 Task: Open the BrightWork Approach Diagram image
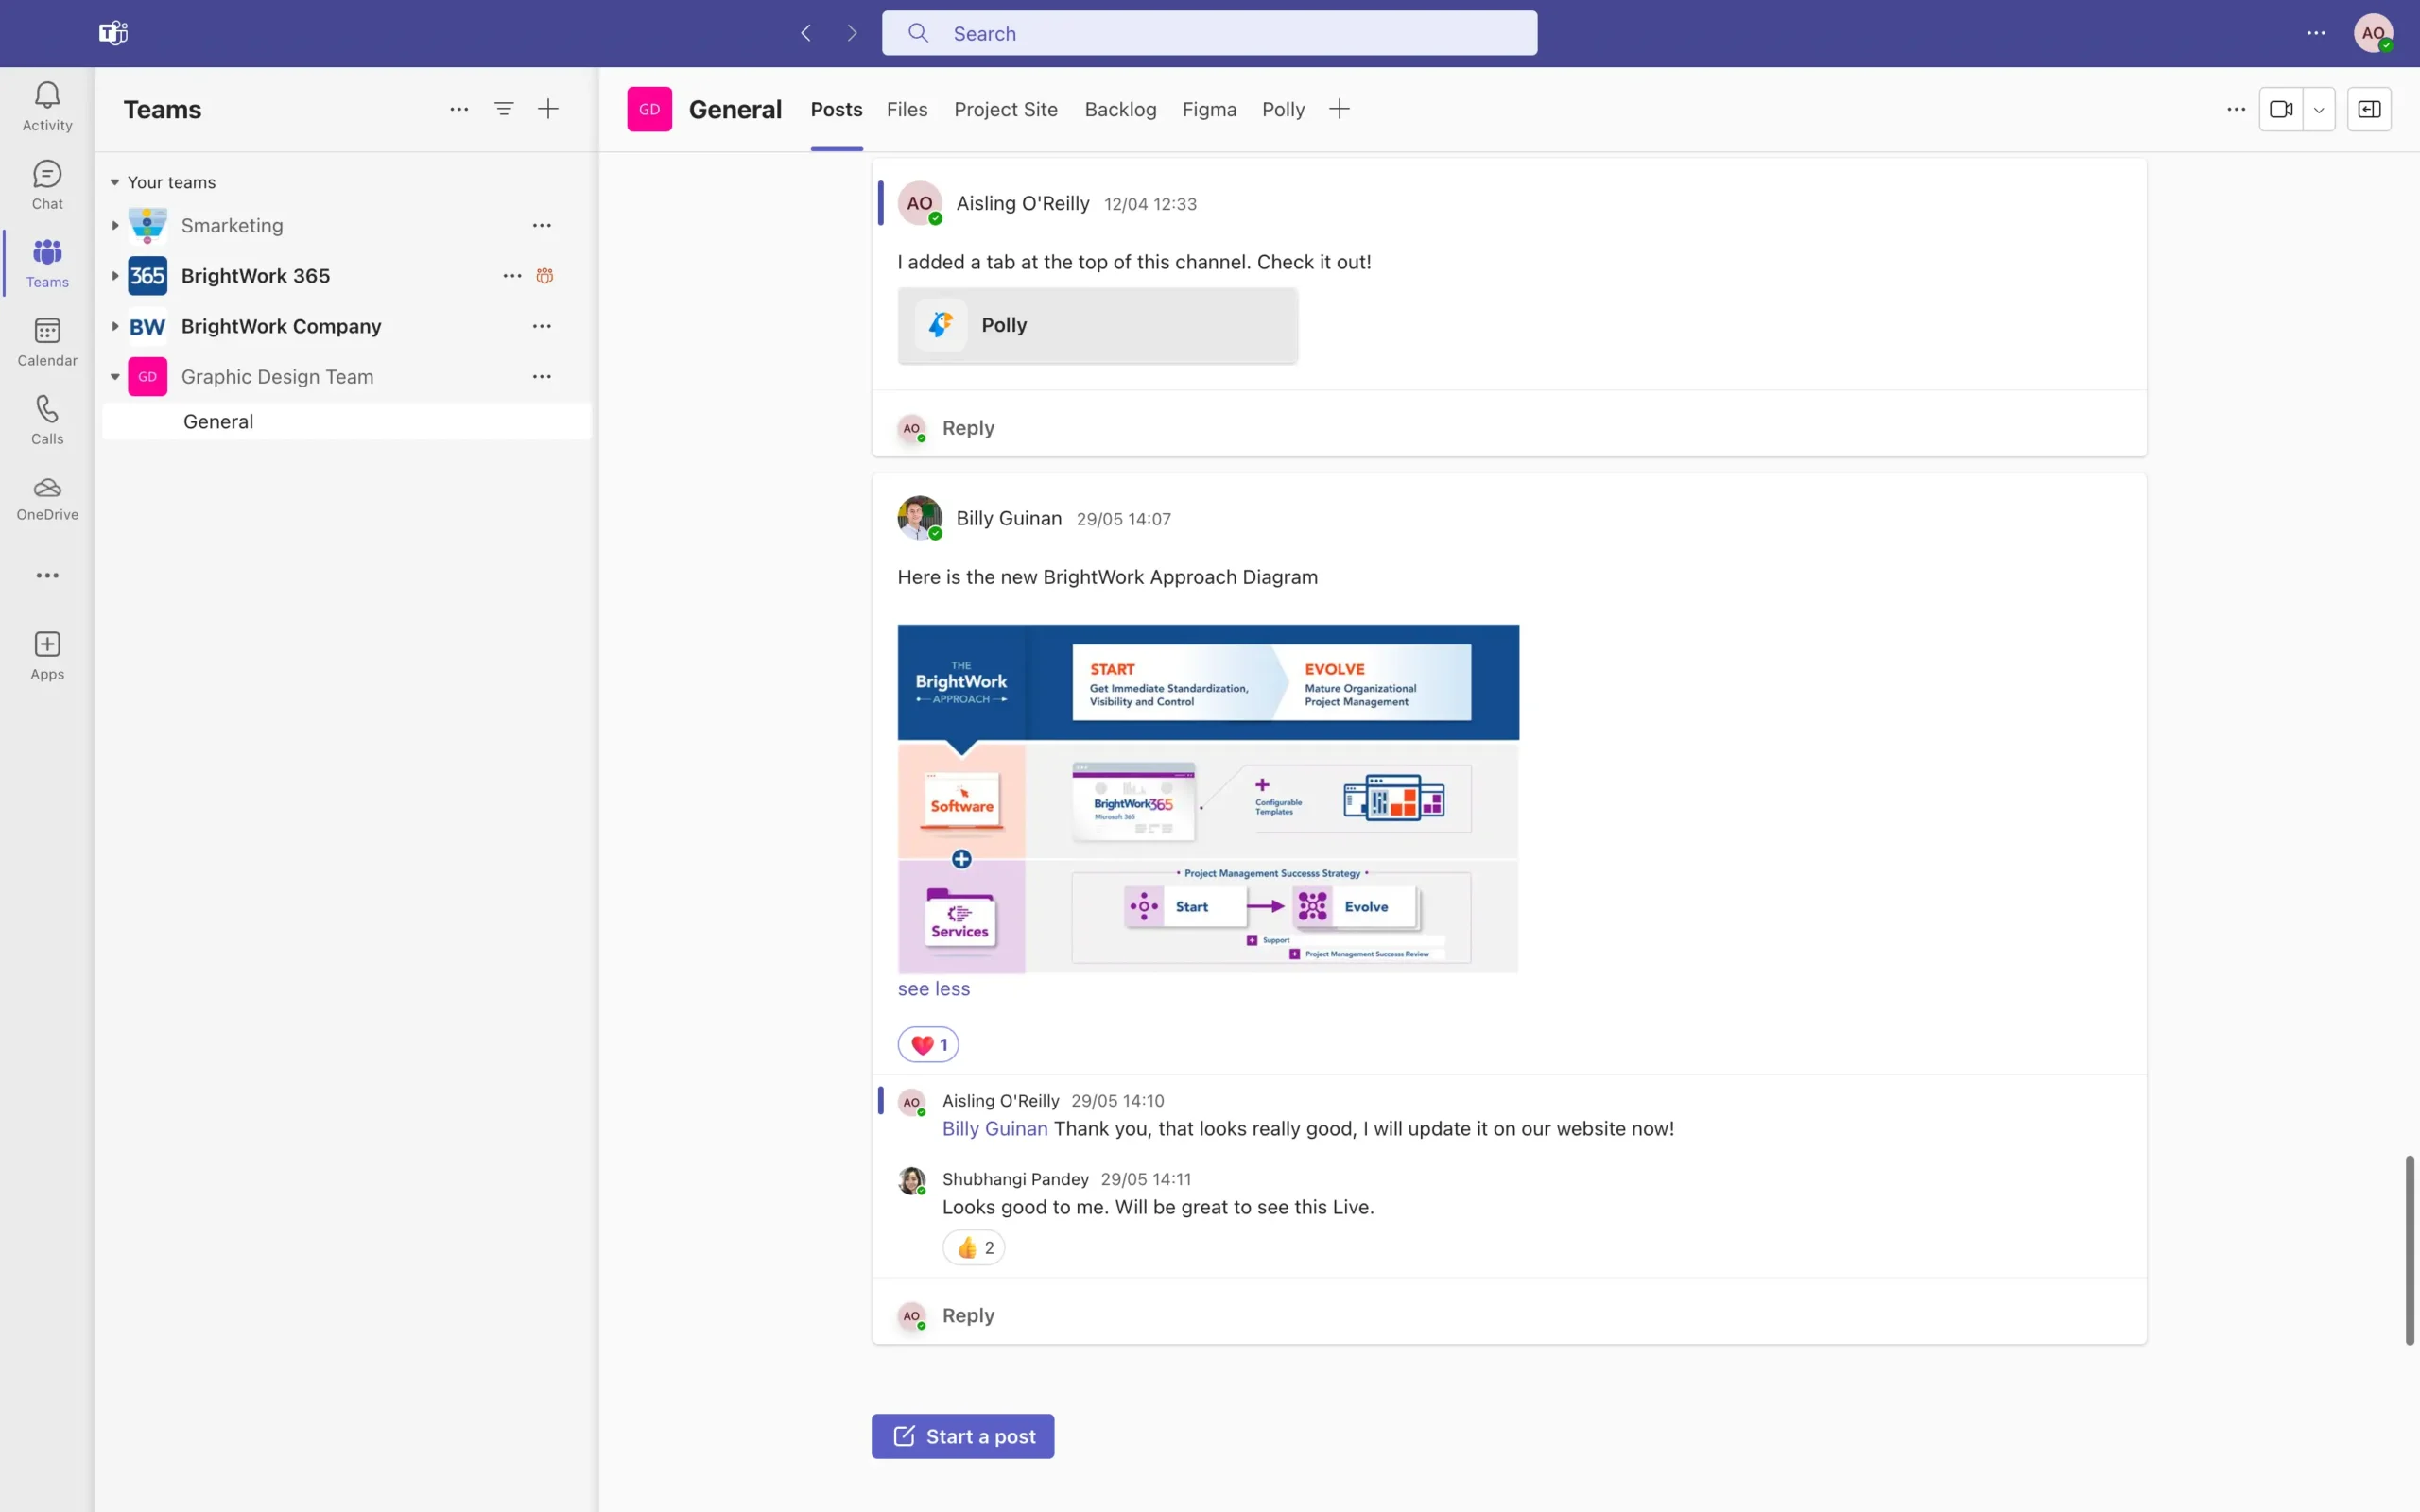point(1208,798)
